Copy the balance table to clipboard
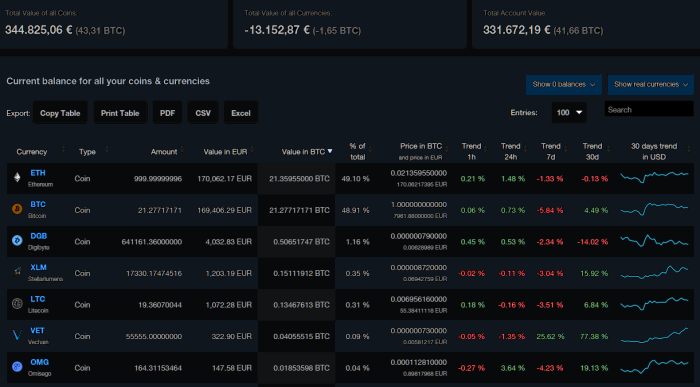Viewport: 700px width, 387px height. coord(60,113)
